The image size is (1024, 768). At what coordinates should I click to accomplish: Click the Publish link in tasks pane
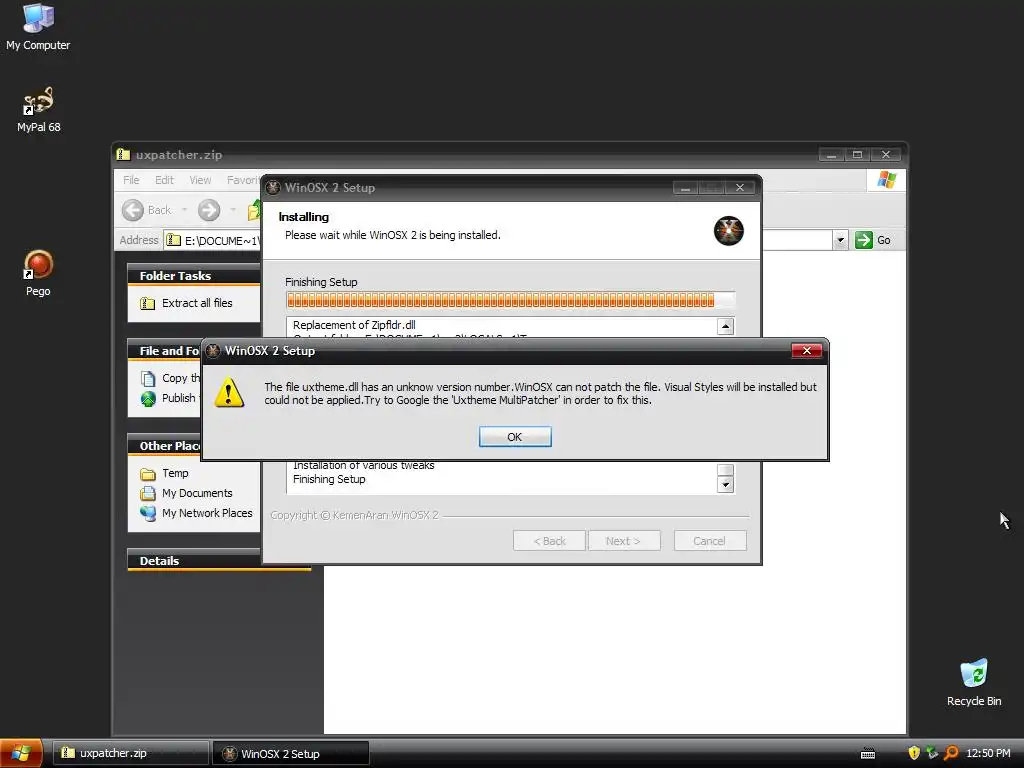tap(178, 398)
